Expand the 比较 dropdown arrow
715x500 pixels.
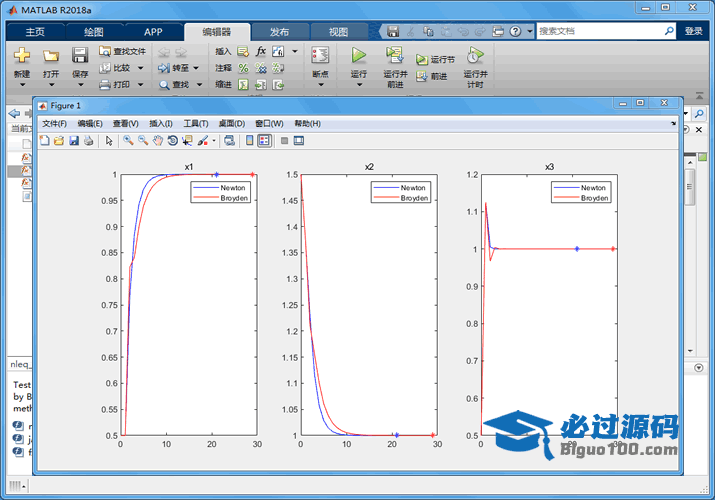tap(140, 68)
